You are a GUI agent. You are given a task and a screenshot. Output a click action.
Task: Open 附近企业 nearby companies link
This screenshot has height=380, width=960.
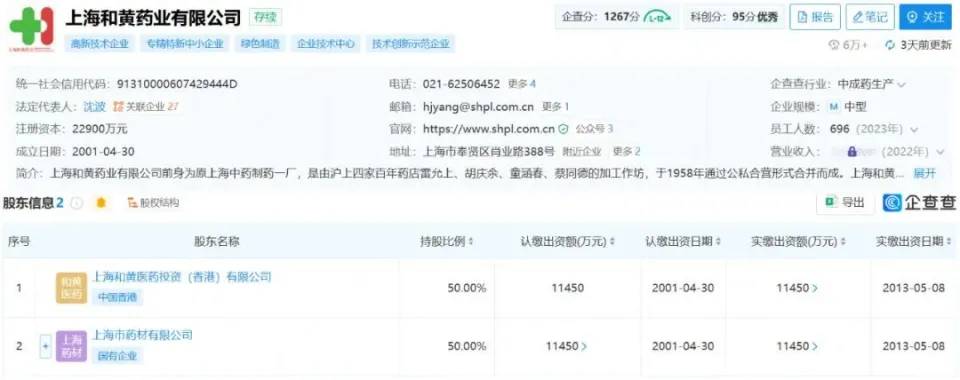click(582, 152)
